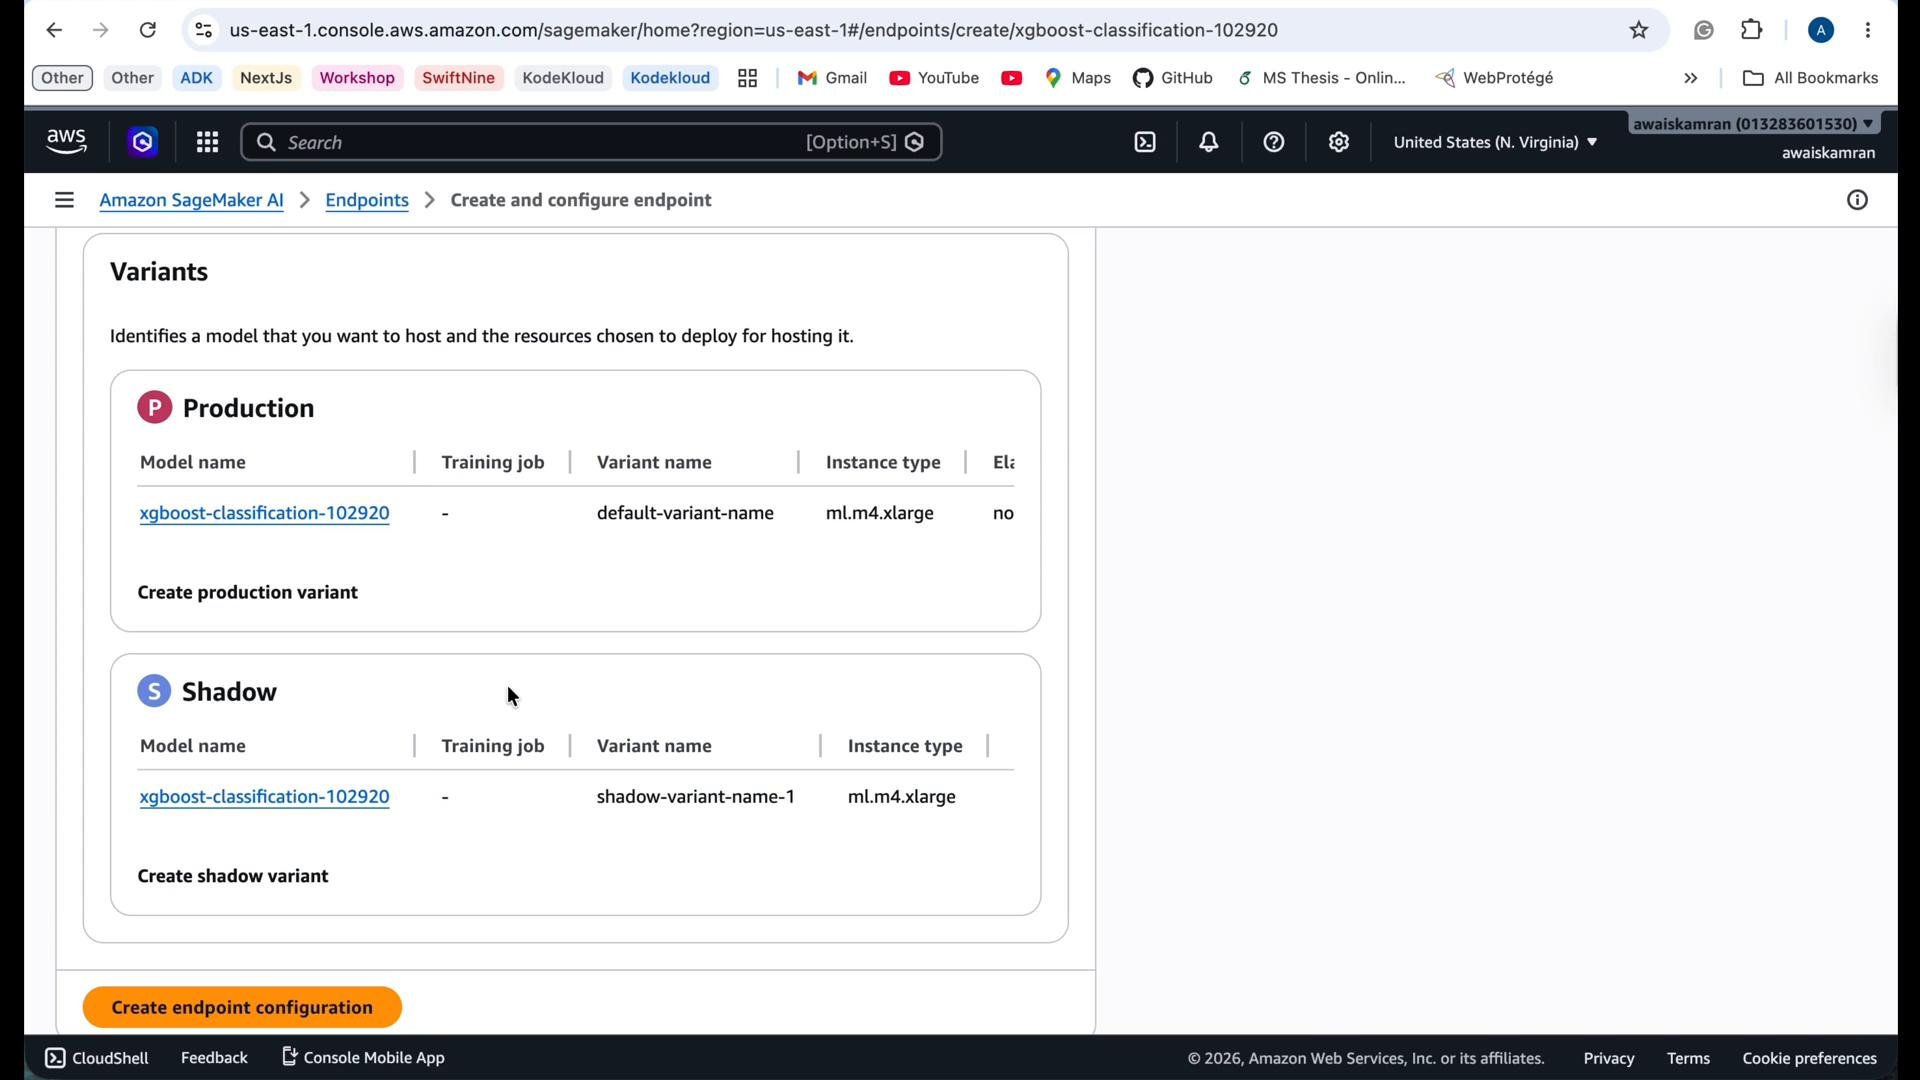This screenshot has height=1080, width=1920.
Task: Open Shadow xgboost-classification-102920 model link
Action: coord(265,797)
